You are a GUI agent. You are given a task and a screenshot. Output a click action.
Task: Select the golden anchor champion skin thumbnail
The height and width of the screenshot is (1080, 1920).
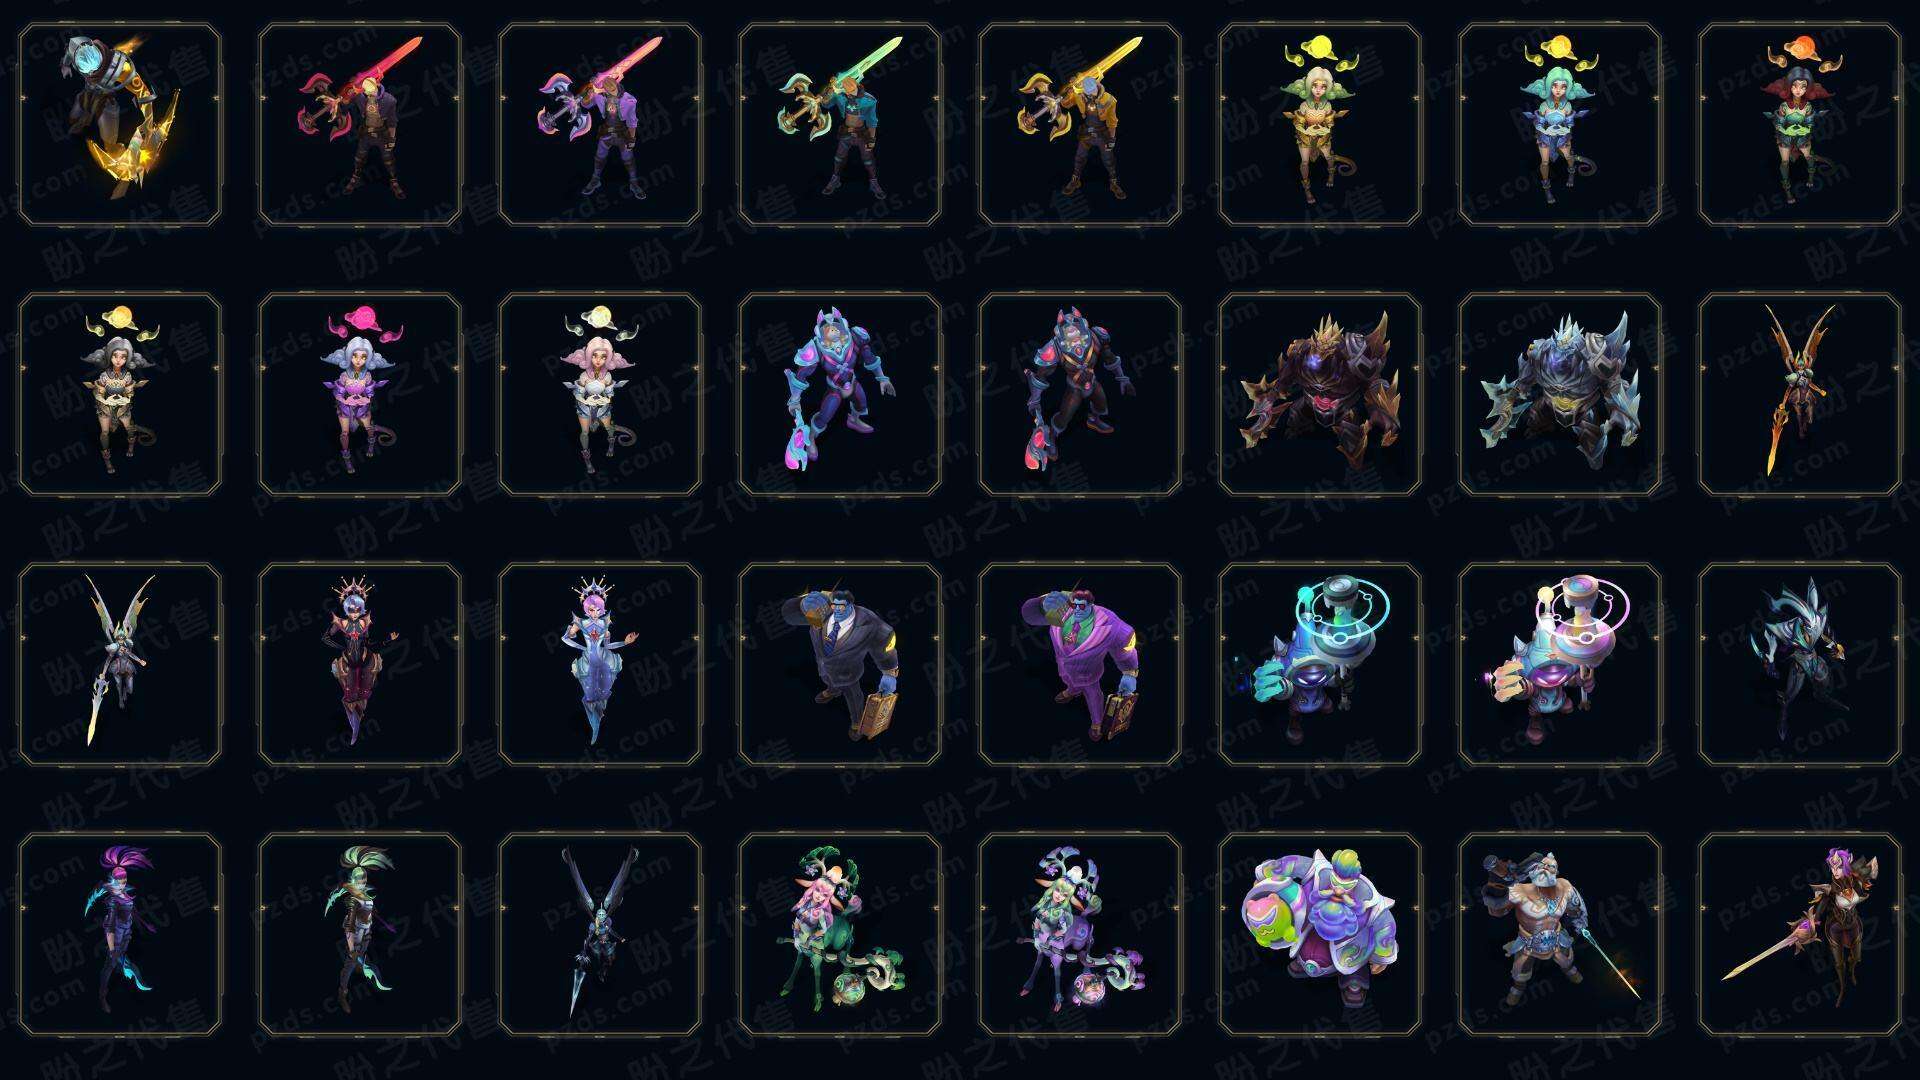click(x=120, y=124)
